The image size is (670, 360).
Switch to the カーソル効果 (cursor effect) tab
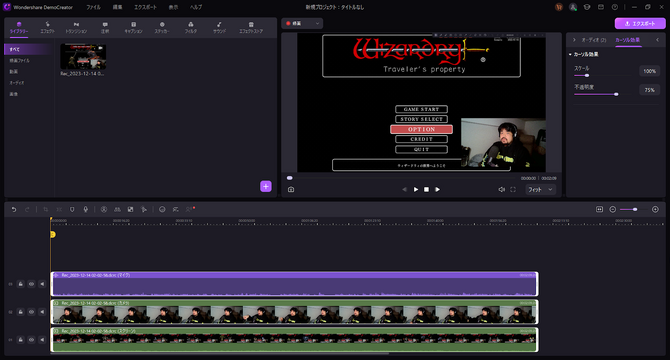pyautogui.click(x=628, y=40)
